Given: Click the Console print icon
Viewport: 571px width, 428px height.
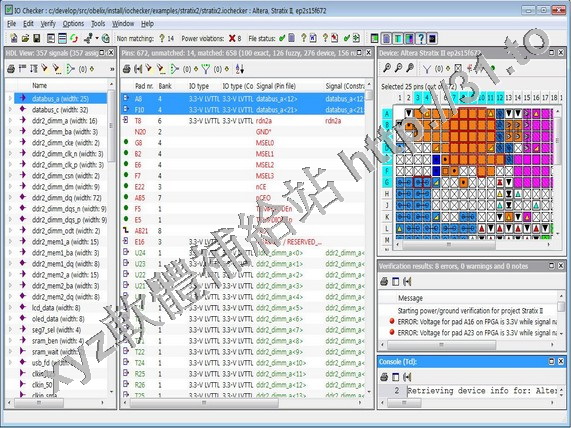Looking at the screenshot, I should (x=384, y=377).
